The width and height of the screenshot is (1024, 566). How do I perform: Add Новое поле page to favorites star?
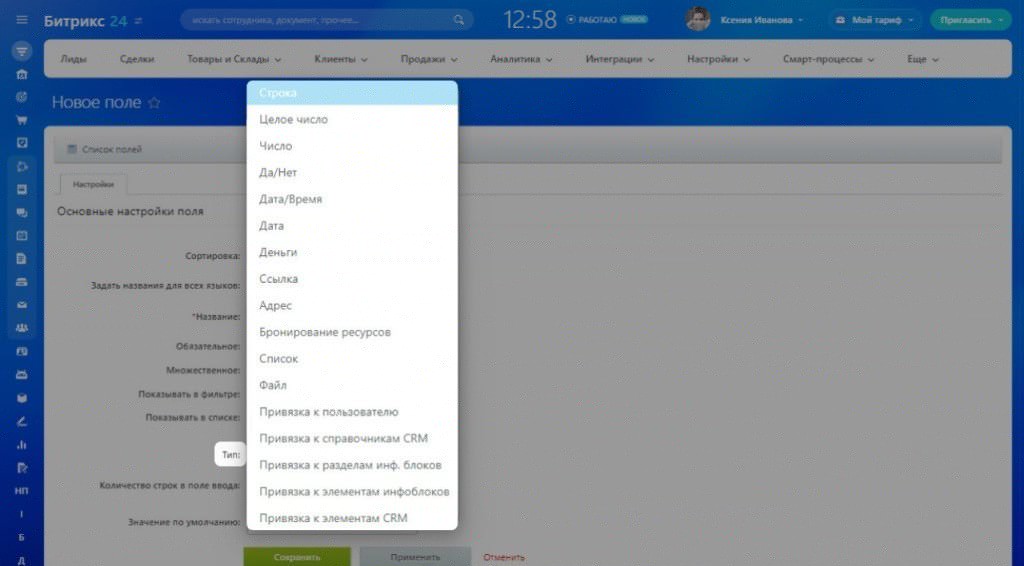click(x=154, y=102)
